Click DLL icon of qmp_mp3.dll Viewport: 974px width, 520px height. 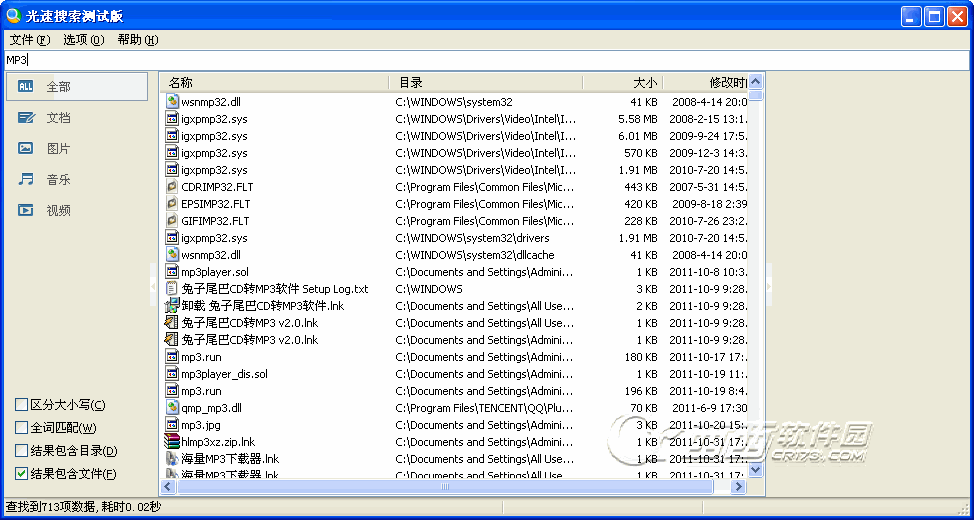172,408
